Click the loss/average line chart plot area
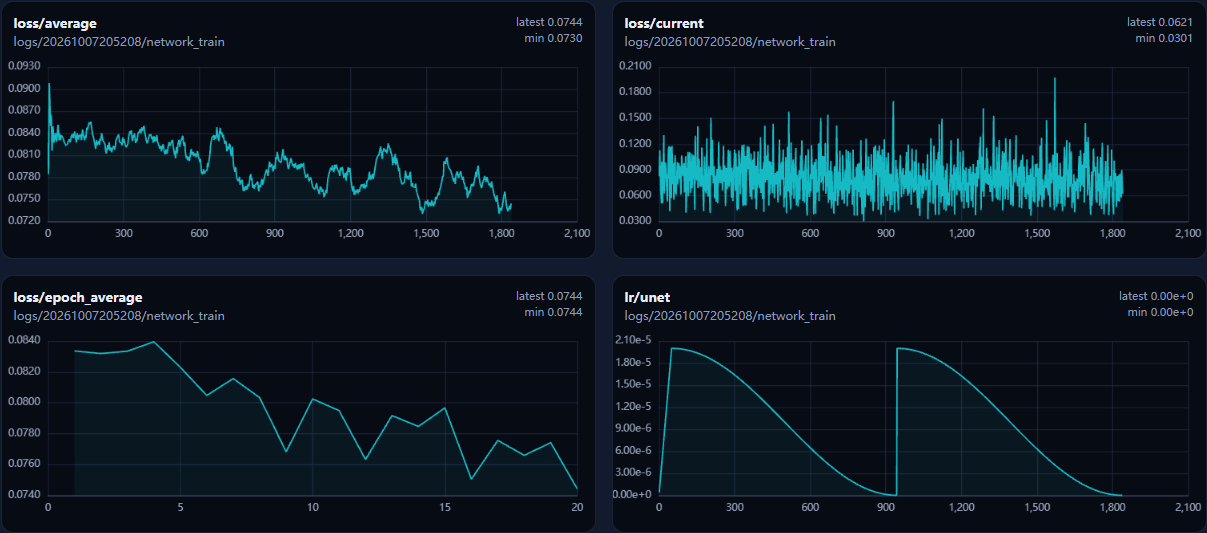This screenshot has width=1207, height=533. pyautogui.click(x=312, y=144)
